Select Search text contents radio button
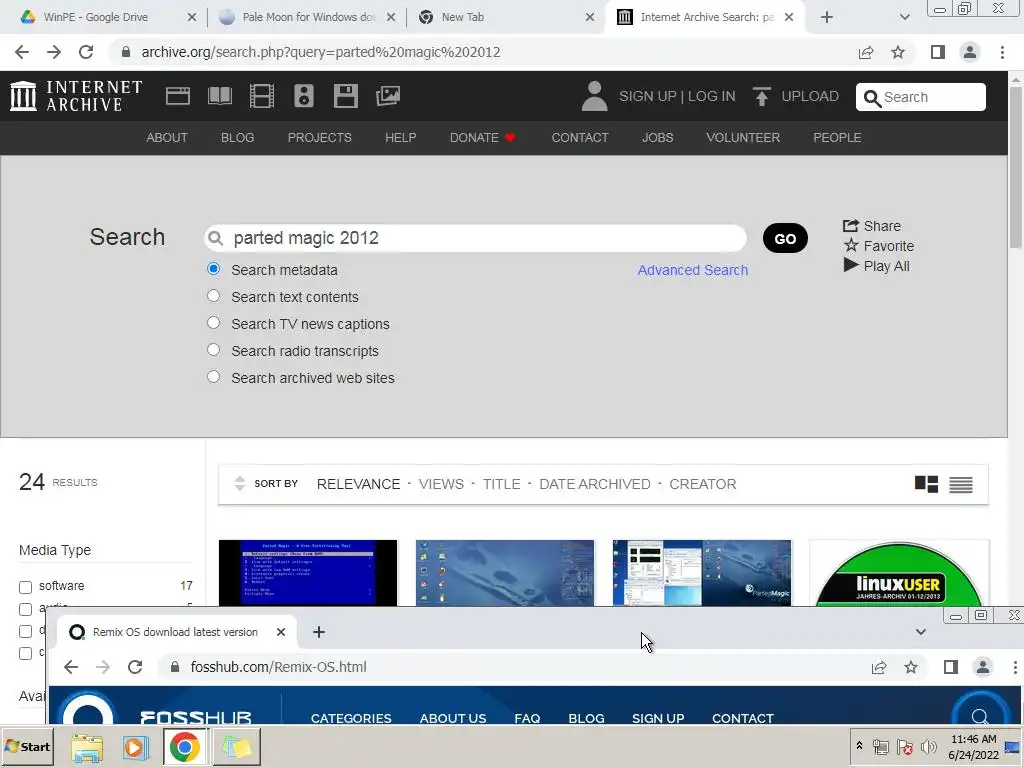The image size is (1024, 768). (214, 296)
